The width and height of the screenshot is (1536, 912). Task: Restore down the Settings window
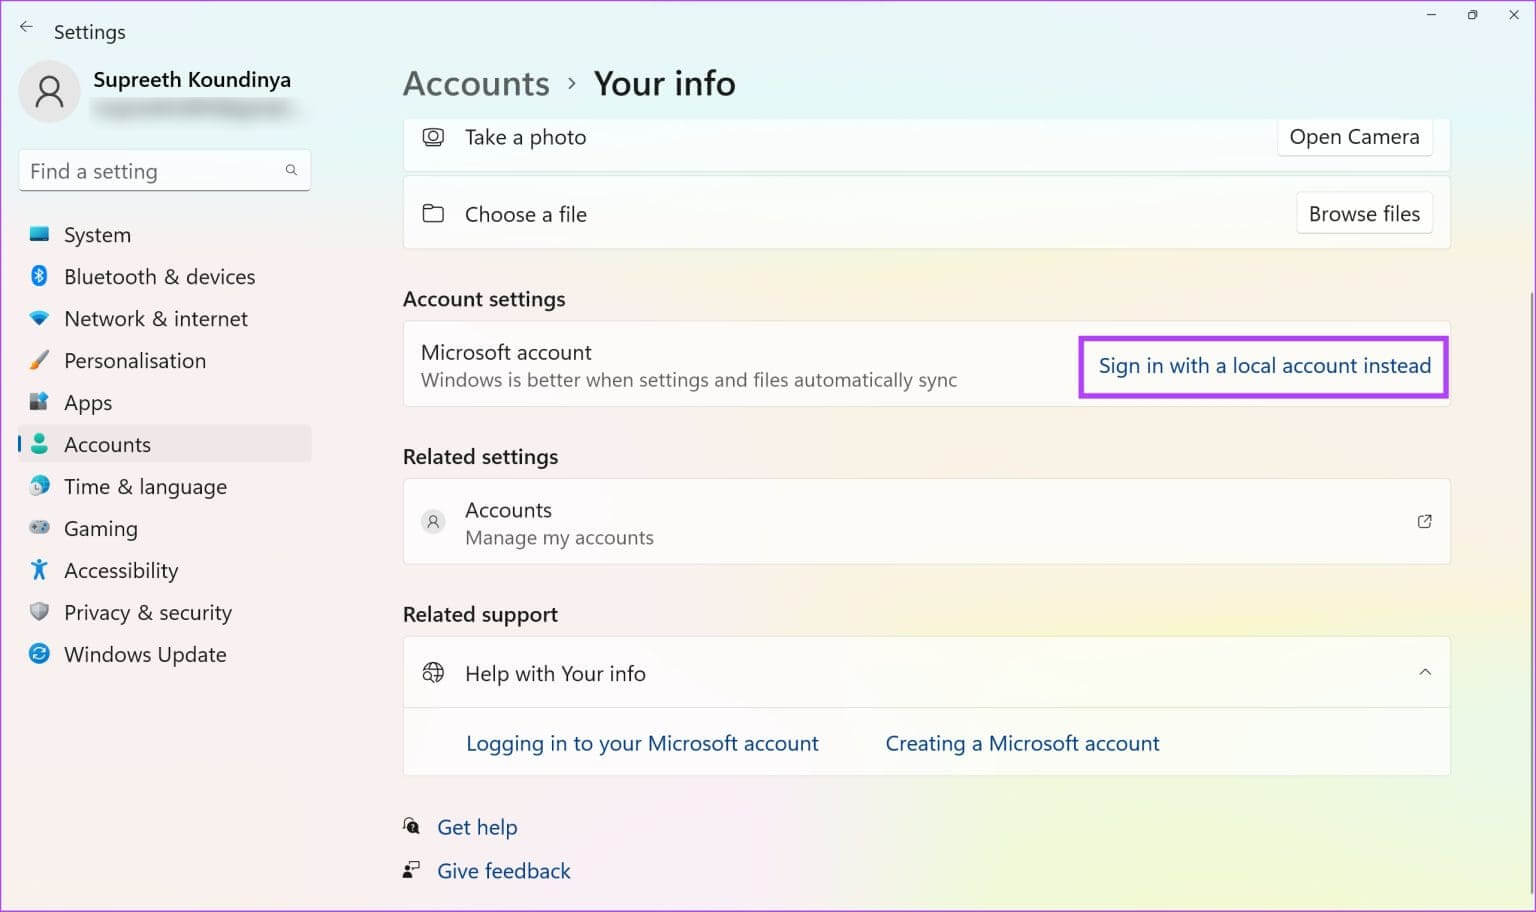point(1472,15)
